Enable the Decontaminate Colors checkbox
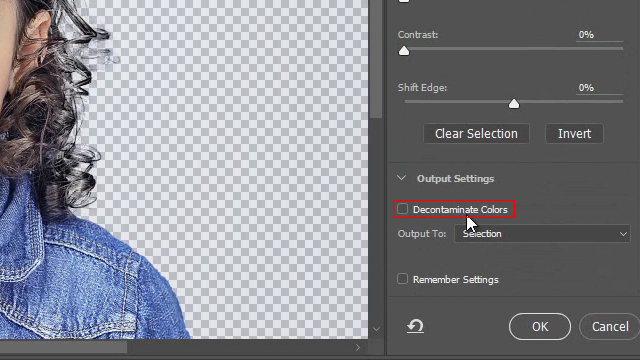Image resolution: width=640 pixels, height=360 pixels. coord(402,209)
